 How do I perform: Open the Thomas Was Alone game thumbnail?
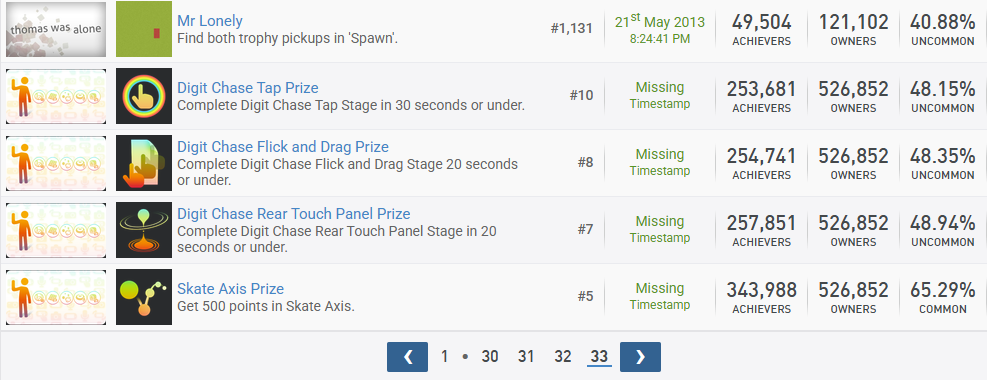(x=56, y=29)
